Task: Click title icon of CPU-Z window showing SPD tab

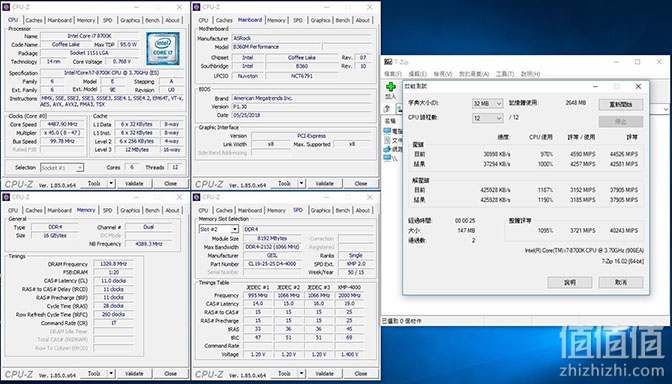Action: pos(196,197)
